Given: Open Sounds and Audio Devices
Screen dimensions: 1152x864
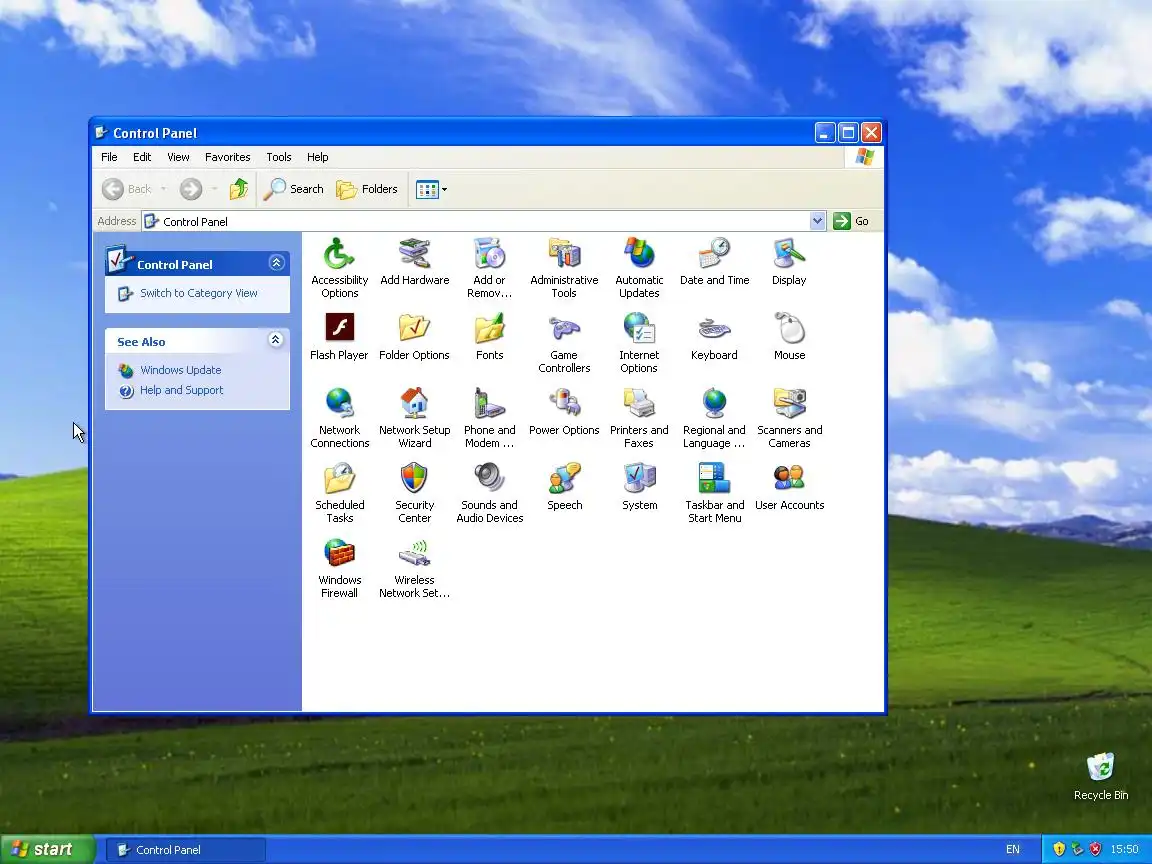Looking at the screenshot, I should 489,492.
